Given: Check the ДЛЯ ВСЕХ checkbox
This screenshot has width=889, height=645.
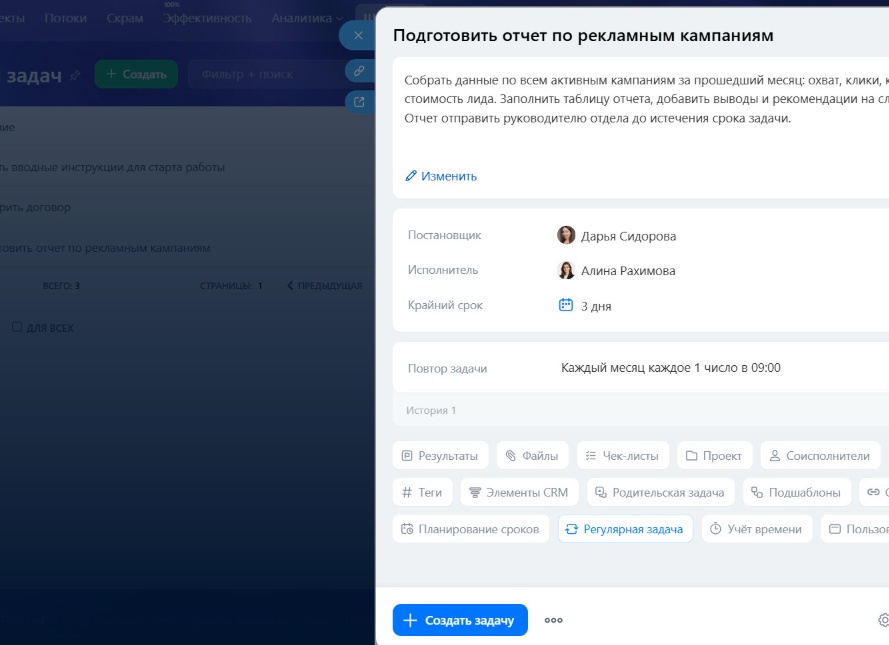Looking at the screenshot, I should coord(17,327).
